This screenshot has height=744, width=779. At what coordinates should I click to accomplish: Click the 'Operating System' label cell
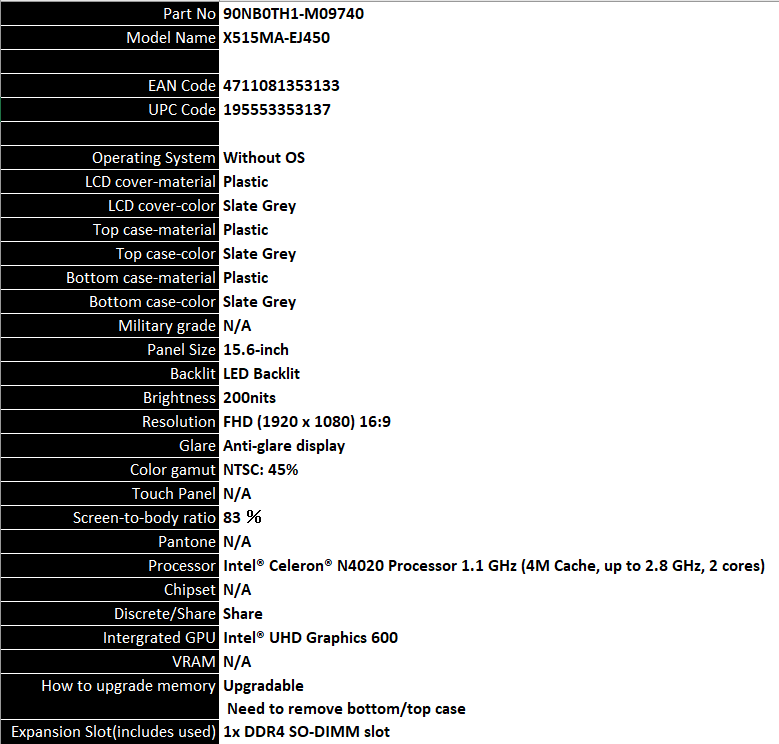153,158
